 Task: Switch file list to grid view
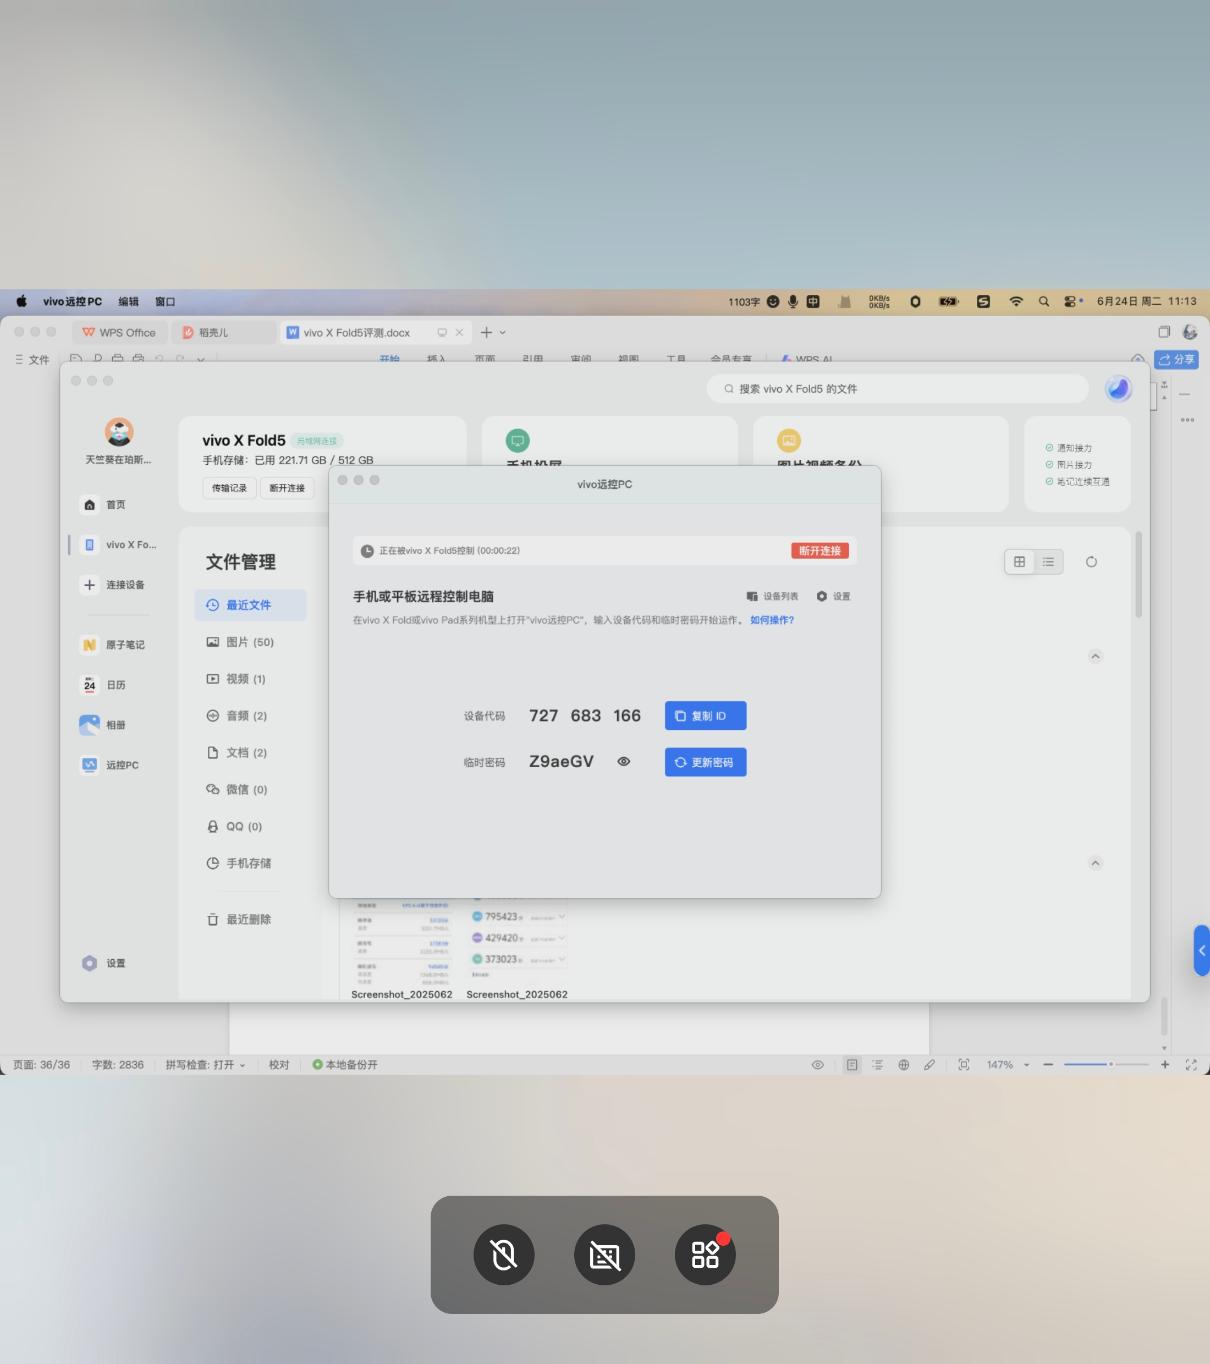1019,562
